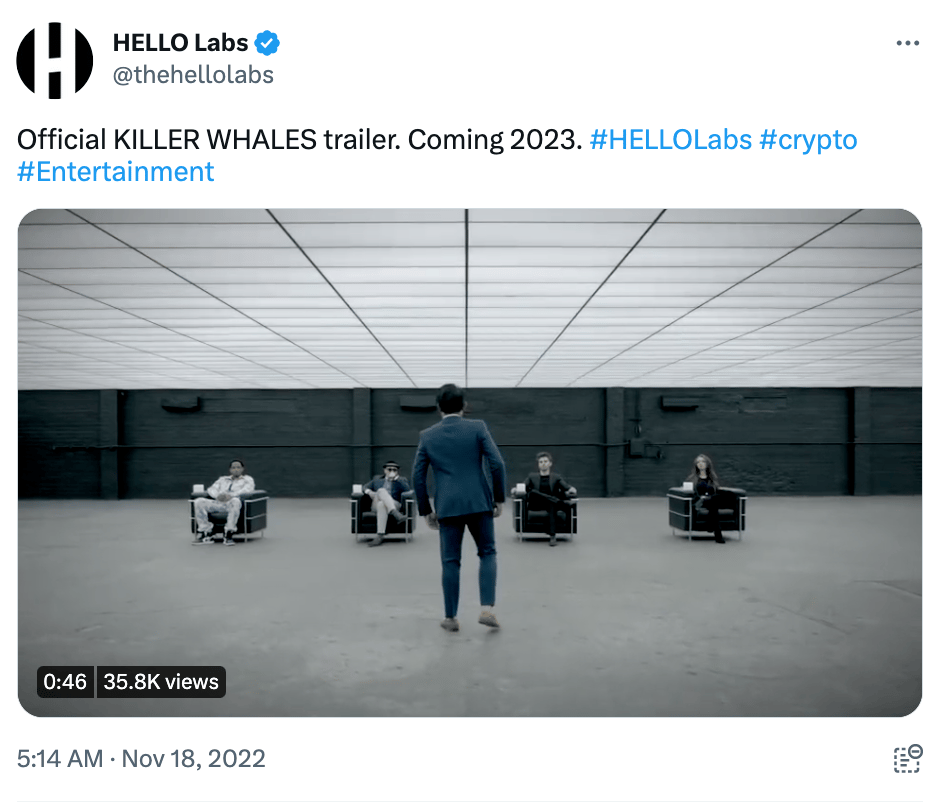Open the HELLO Labs profile avatar
This screenshot has width=940, height=808.
[55, 60]
